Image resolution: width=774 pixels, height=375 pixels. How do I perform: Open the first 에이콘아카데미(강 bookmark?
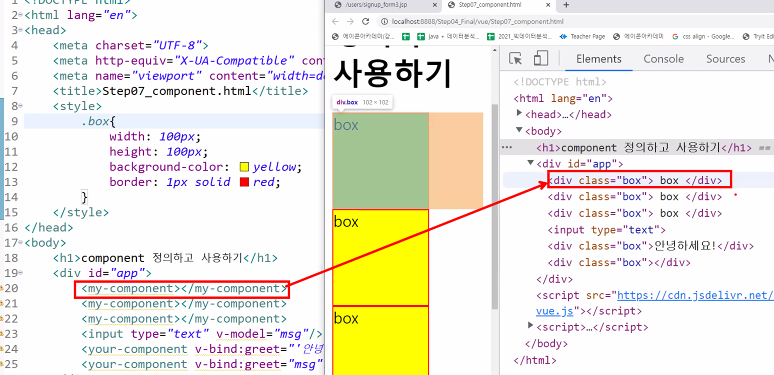[x=364, y=37]
